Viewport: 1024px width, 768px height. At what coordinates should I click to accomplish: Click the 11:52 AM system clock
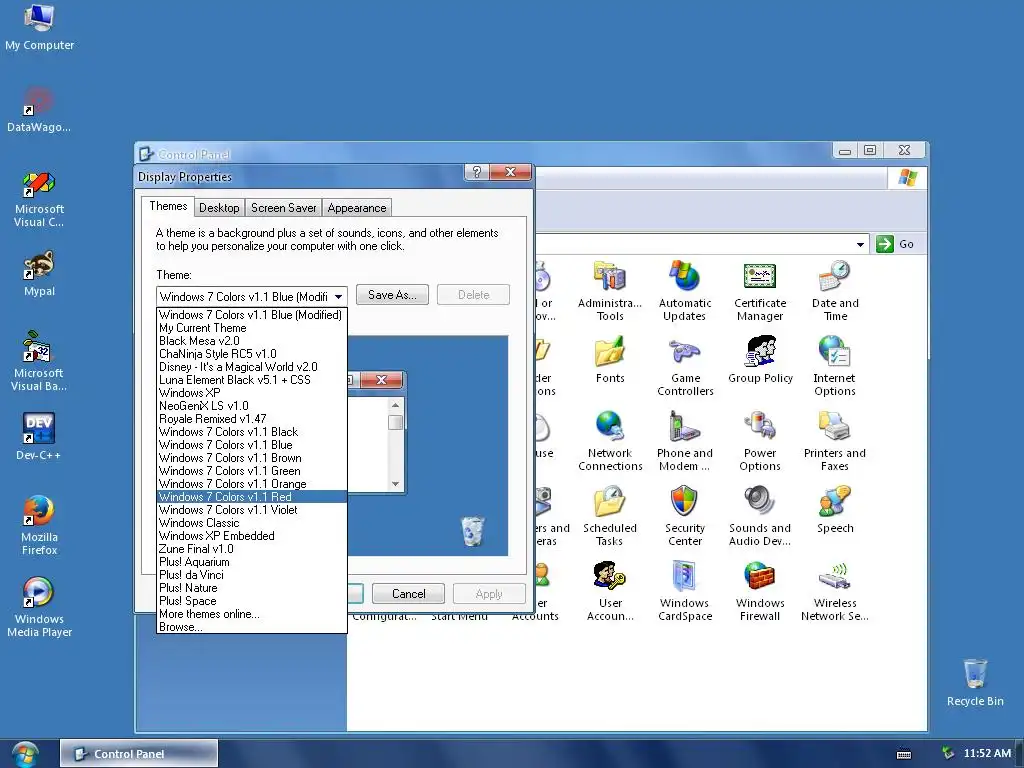(987, 754)
